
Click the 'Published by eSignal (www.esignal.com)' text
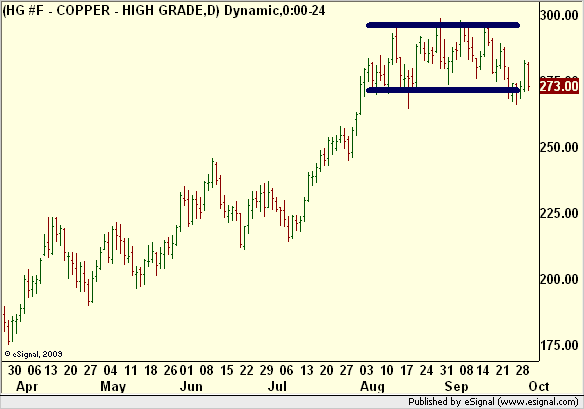pos(493,402)
